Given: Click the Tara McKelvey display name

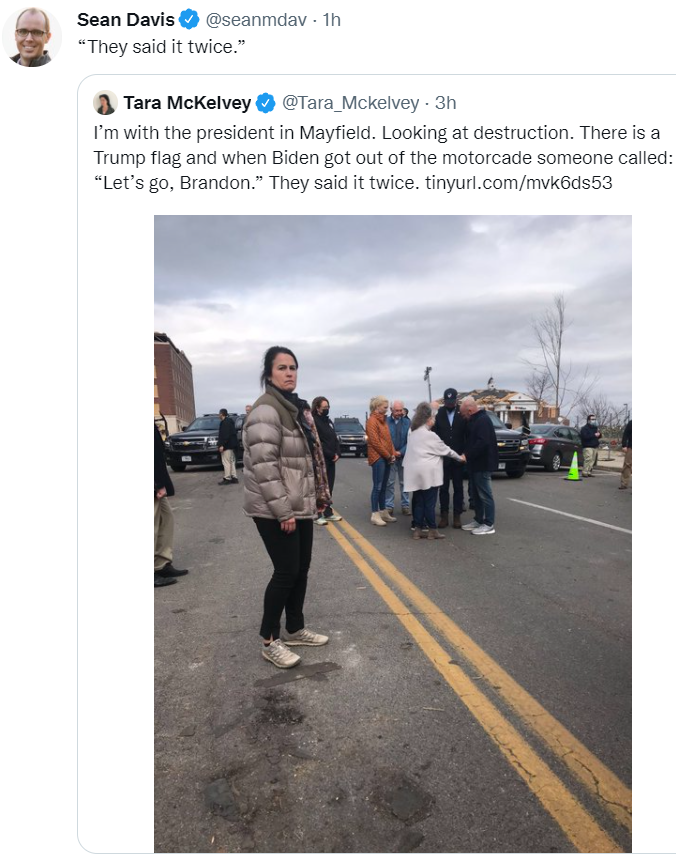Looking at the screenshot, I should 187,103.
